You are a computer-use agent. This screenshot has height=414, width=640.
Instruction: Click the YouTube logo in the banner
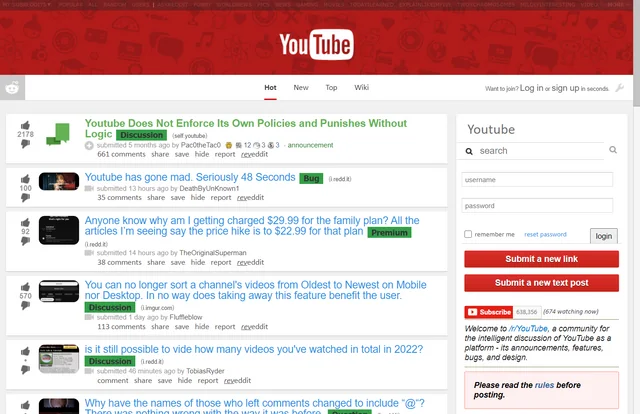[x=316, y=45]
